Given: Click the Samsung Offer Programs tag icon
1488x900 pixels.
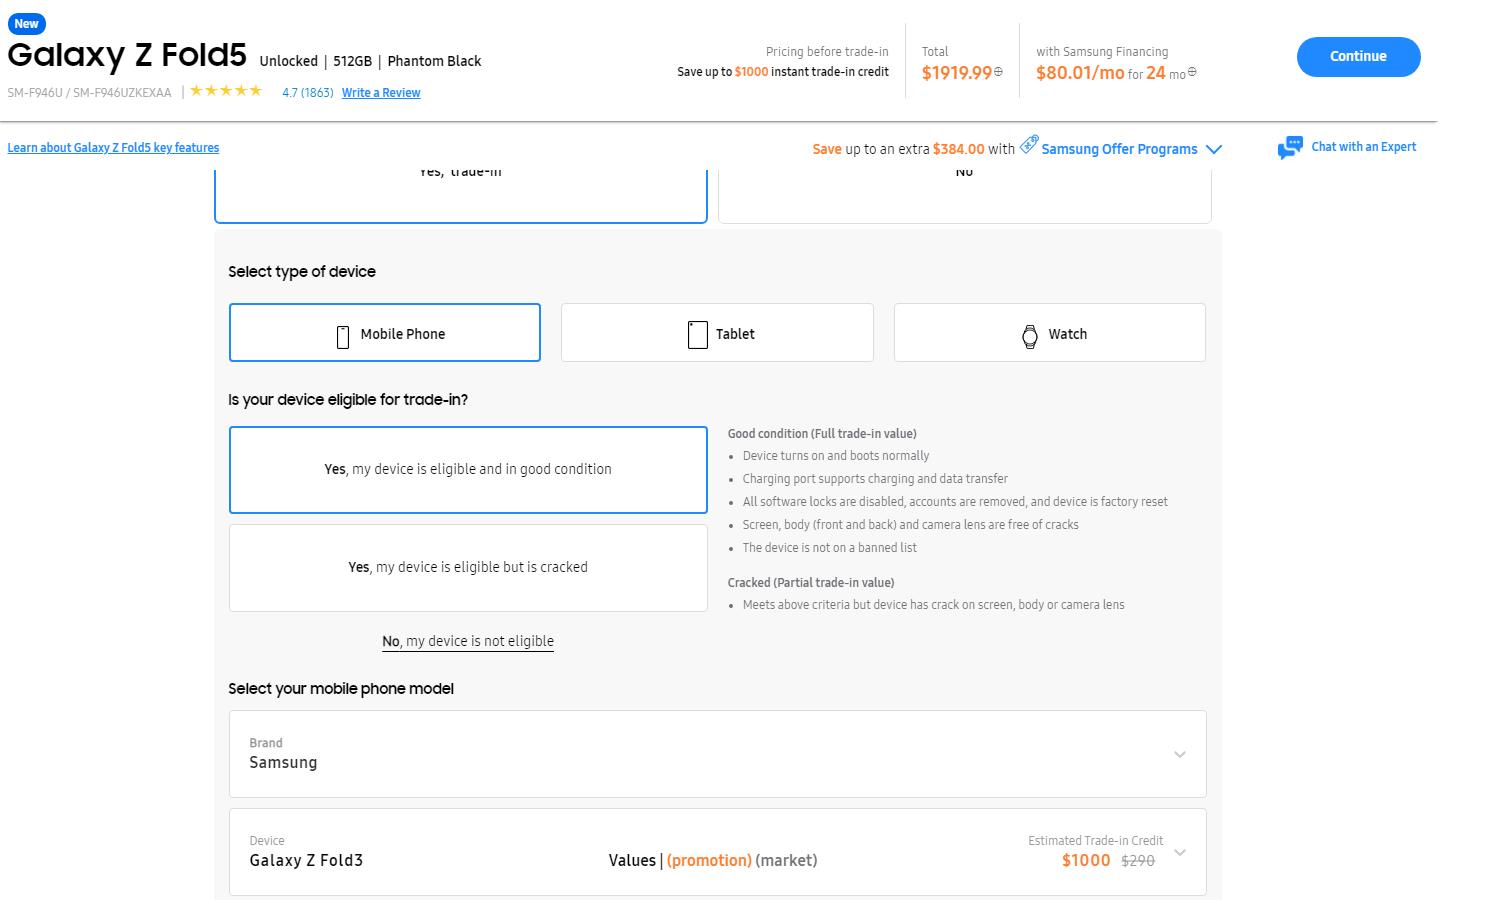Looking at the screenshot, I should point(1029,145).
